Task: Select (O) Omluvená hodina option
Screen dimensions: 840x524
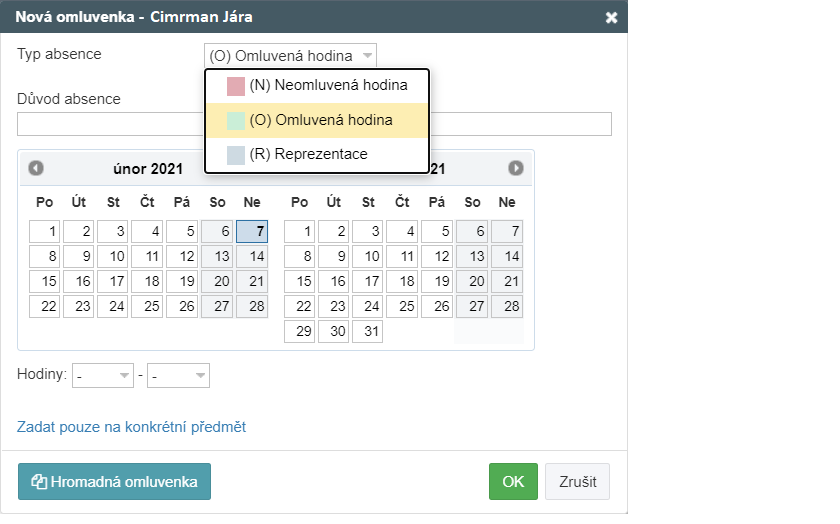Action: pos(321,120)
